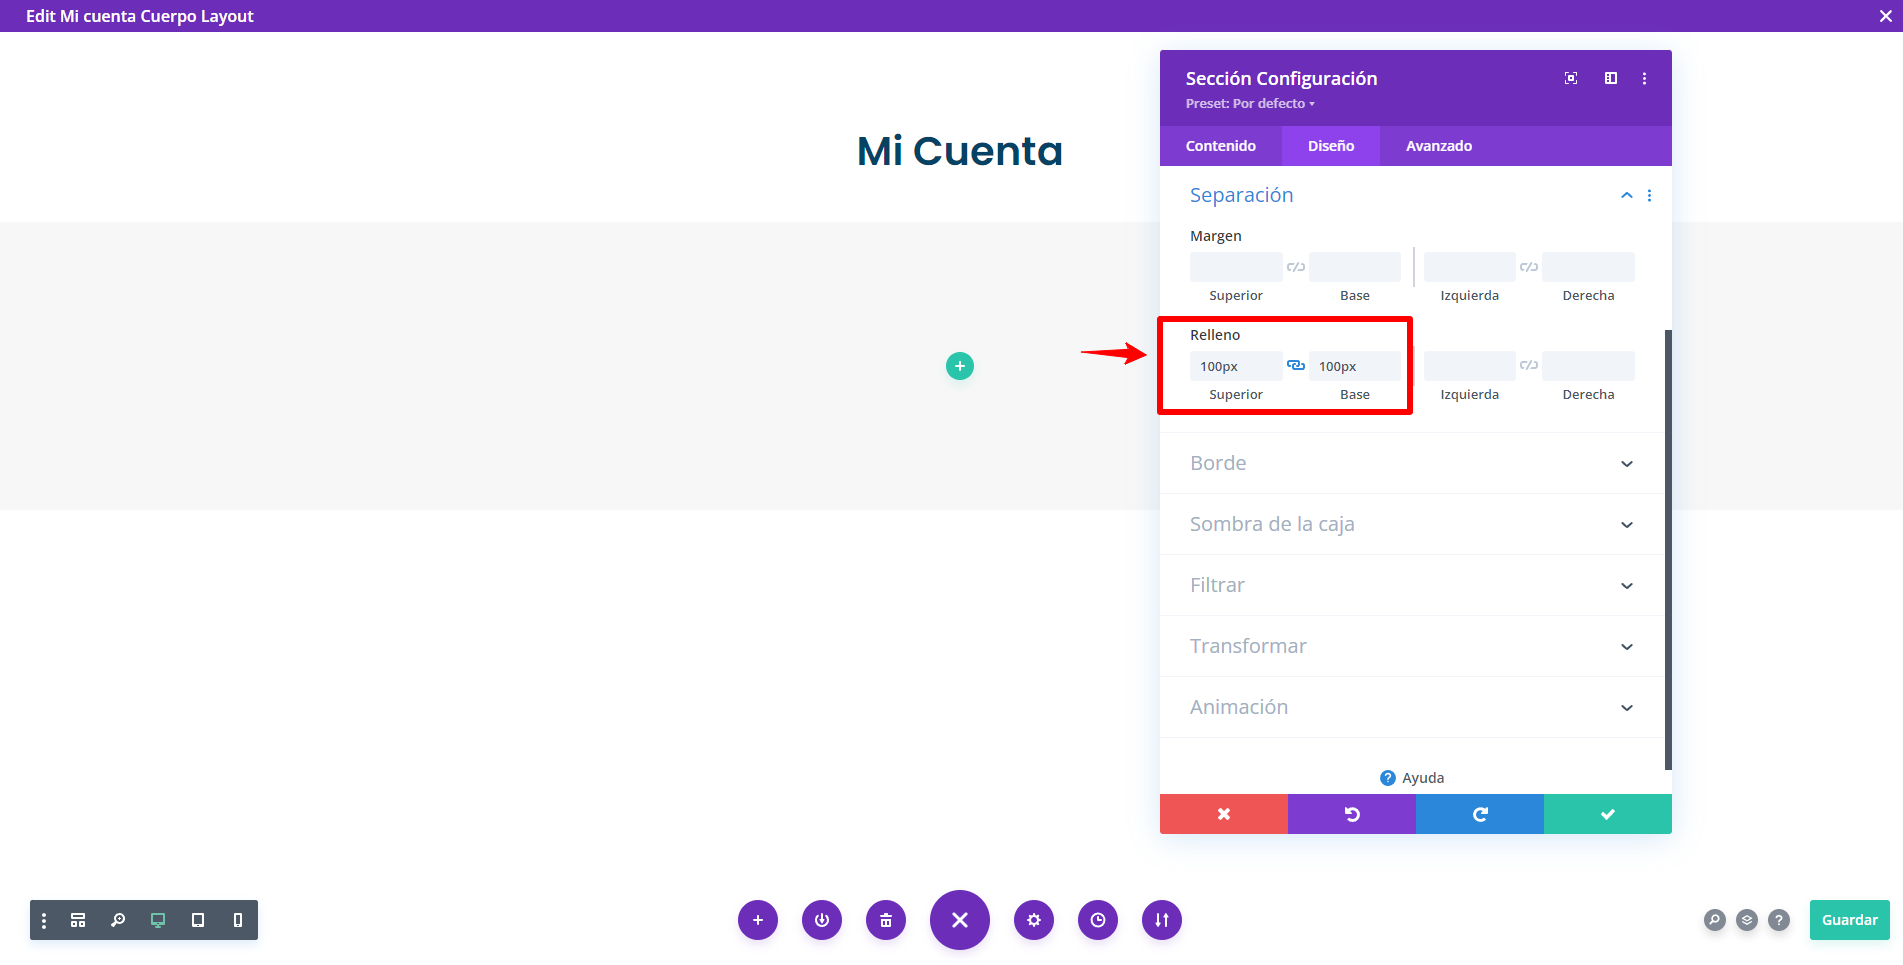Open the builder search icon
The image size is (1903, 965).
click(x=1715, y=920)
